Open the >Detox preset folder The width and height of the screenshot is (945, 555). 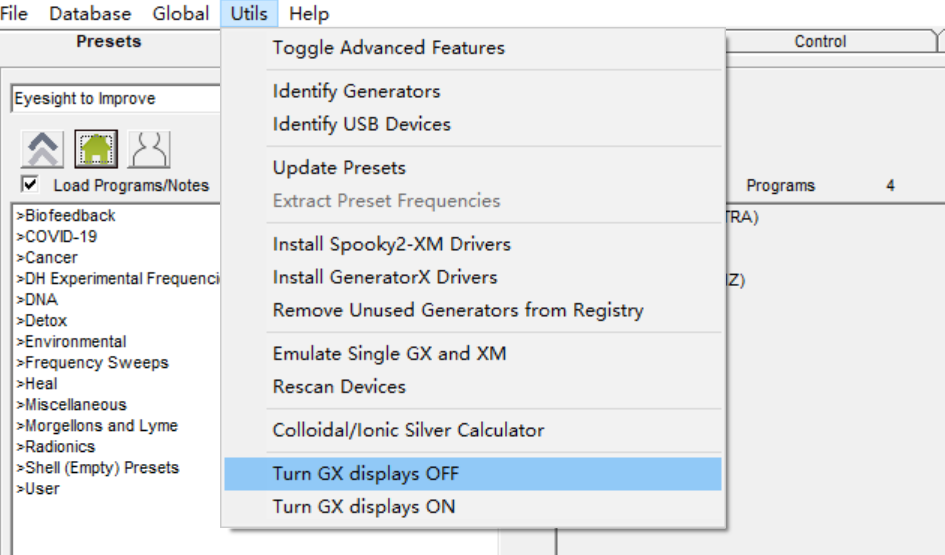[x=42, y=321]
